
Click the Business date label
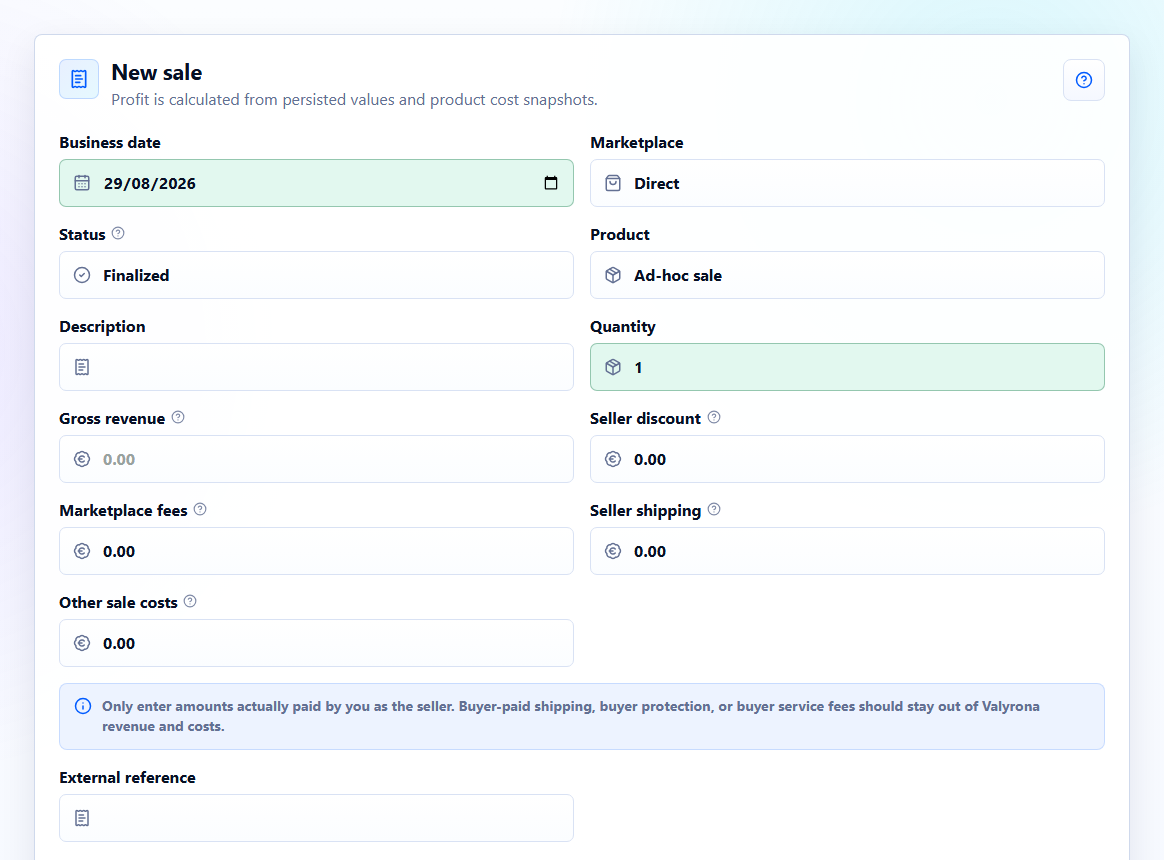pyautogui.click(x=110, y=143)
